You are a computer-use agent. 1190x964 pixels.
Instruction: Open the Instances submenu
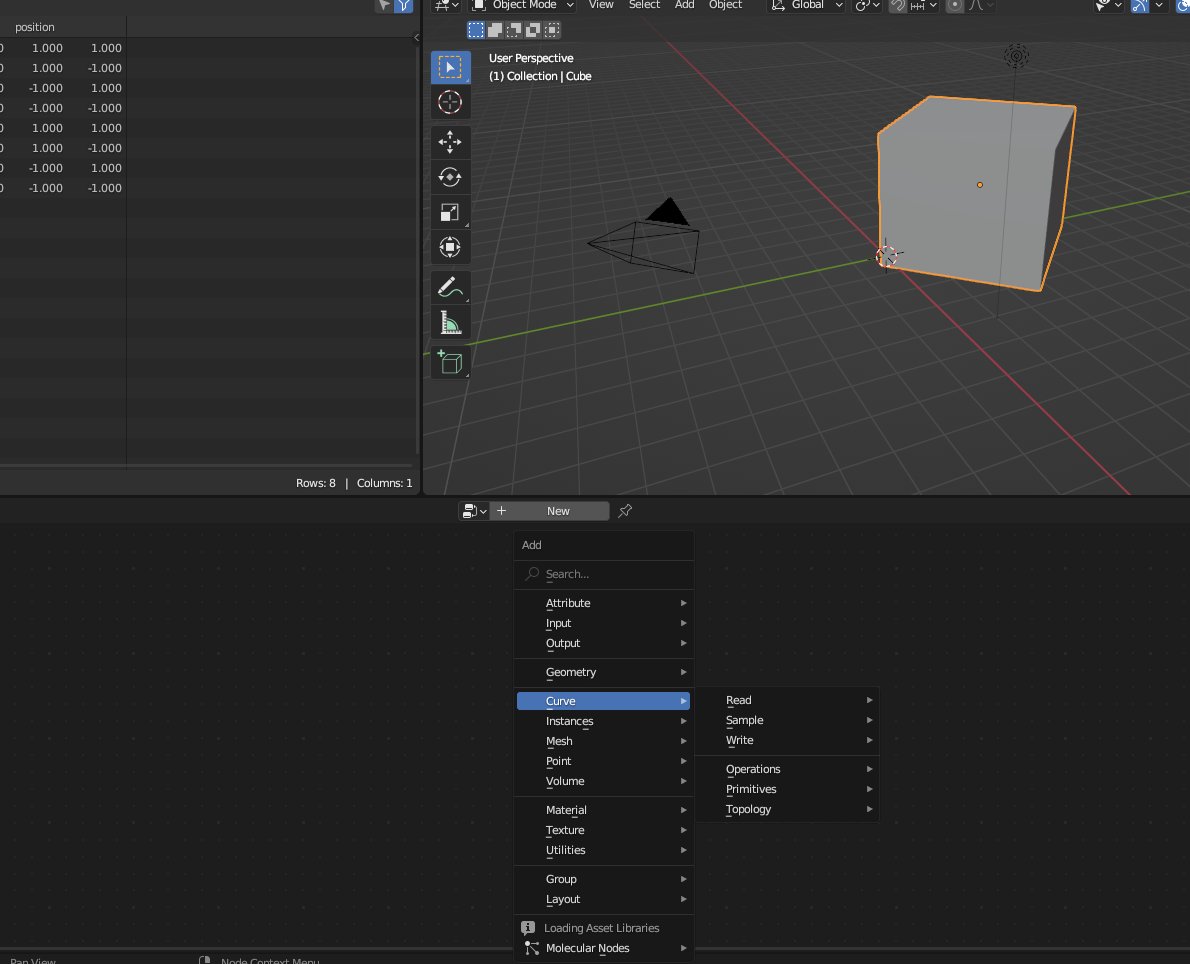(x=603, y=721)
